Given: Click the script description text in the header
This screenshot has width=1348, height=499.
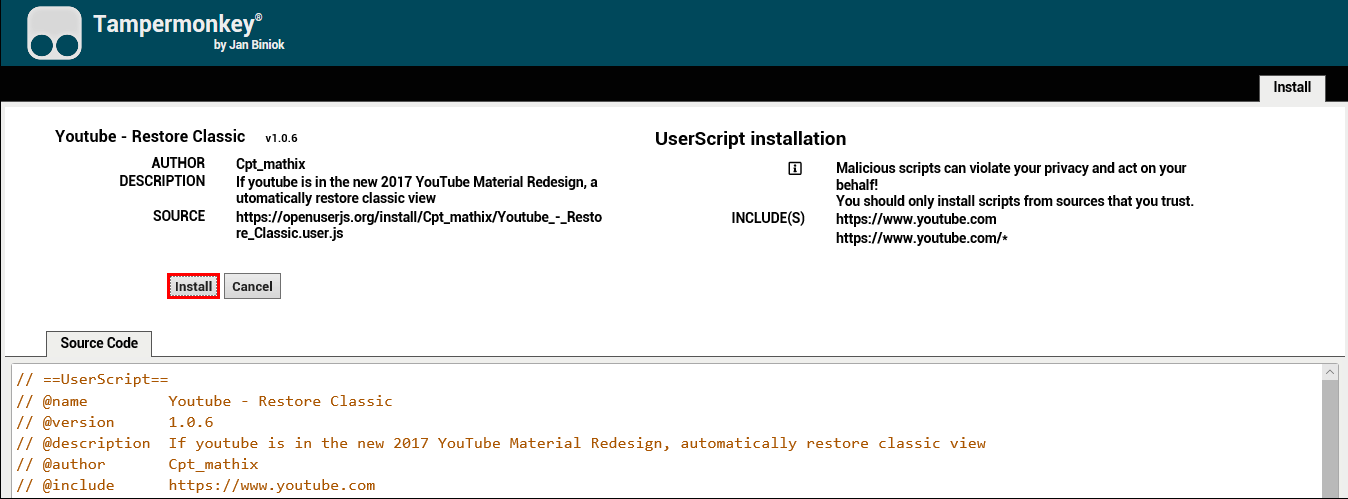Looking at the screenshot, I should coord(417,190).
